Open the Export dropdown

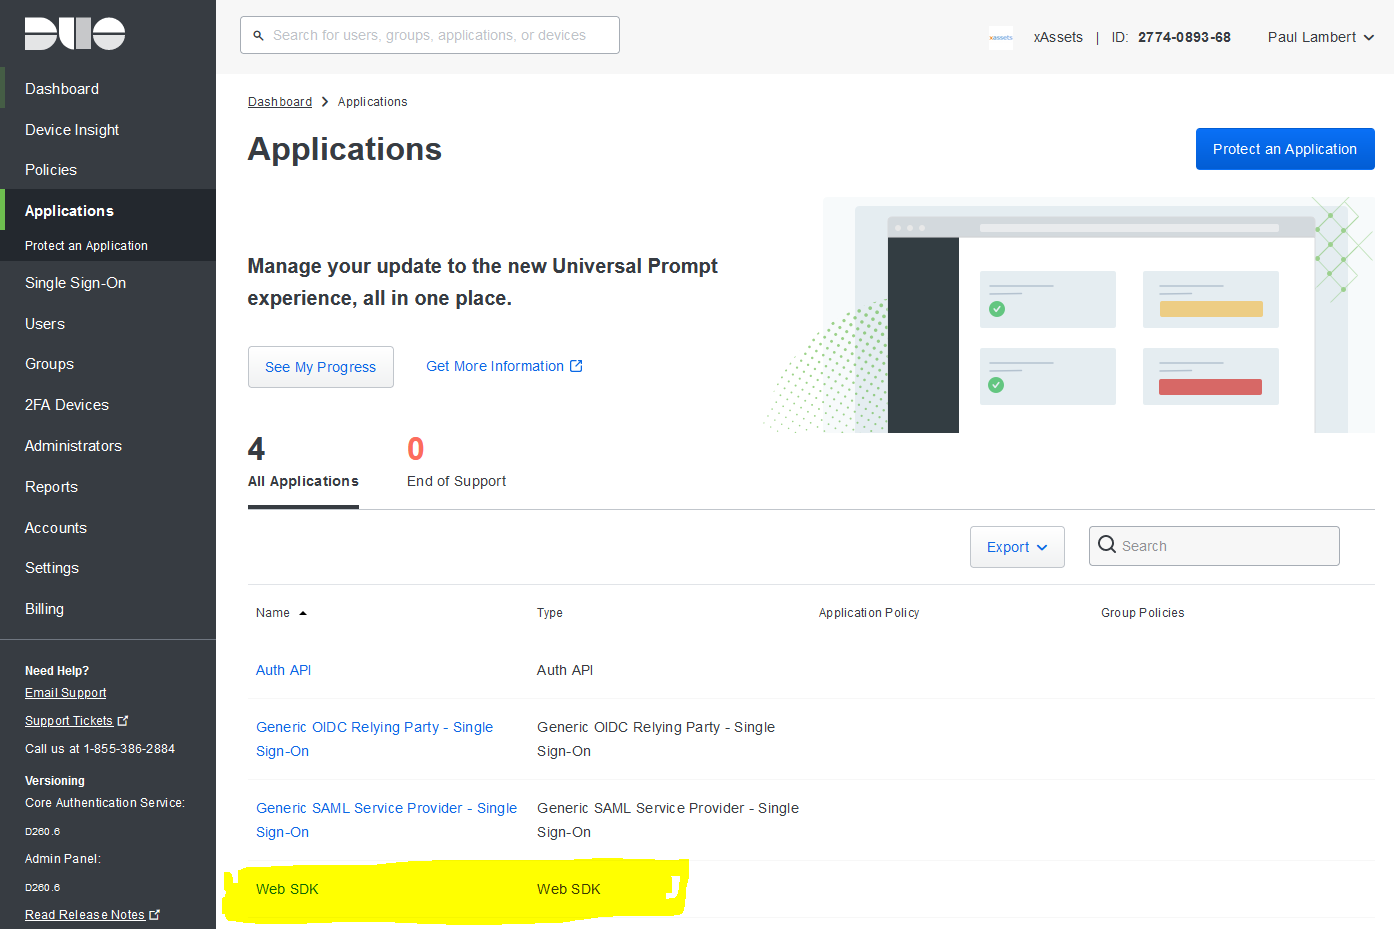(1016, 546)
